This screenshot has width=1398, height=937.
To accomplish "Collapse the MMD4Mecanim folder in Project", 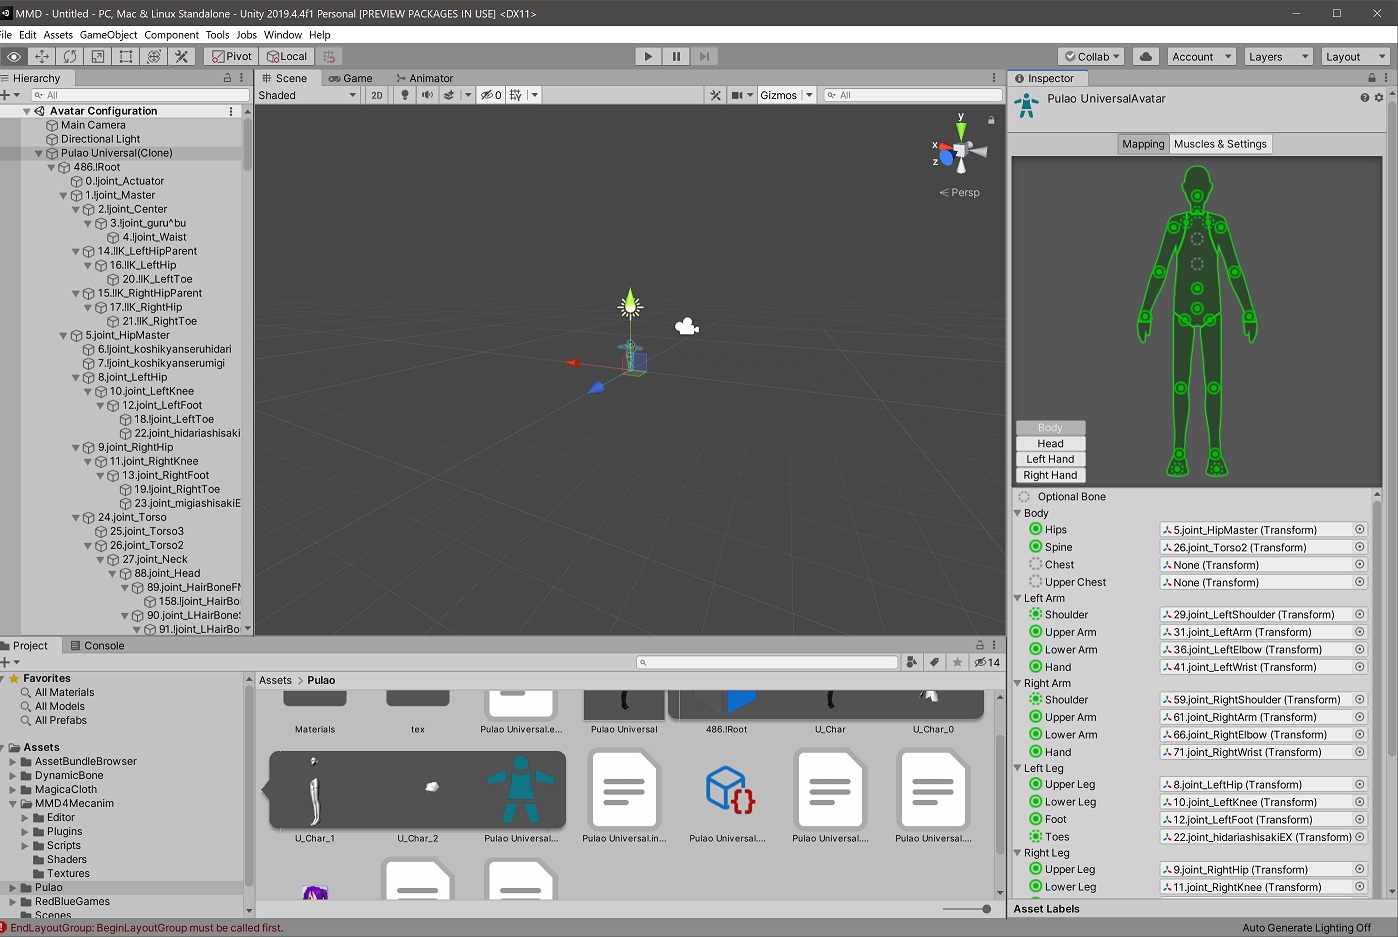I will coord(13,803).
